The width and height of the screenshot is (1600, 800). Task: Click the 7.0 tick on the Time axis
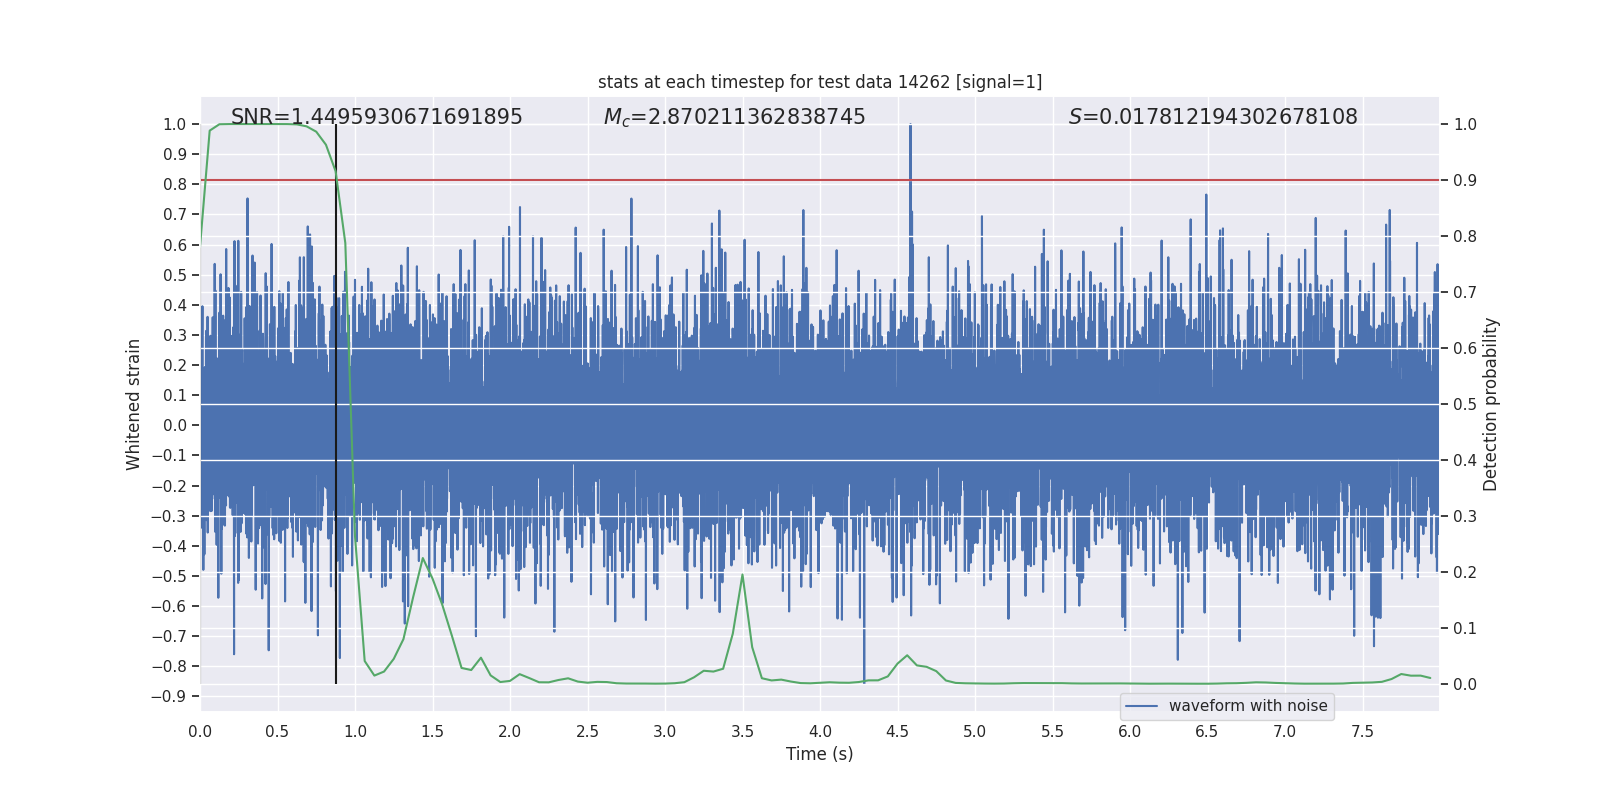1285,732
